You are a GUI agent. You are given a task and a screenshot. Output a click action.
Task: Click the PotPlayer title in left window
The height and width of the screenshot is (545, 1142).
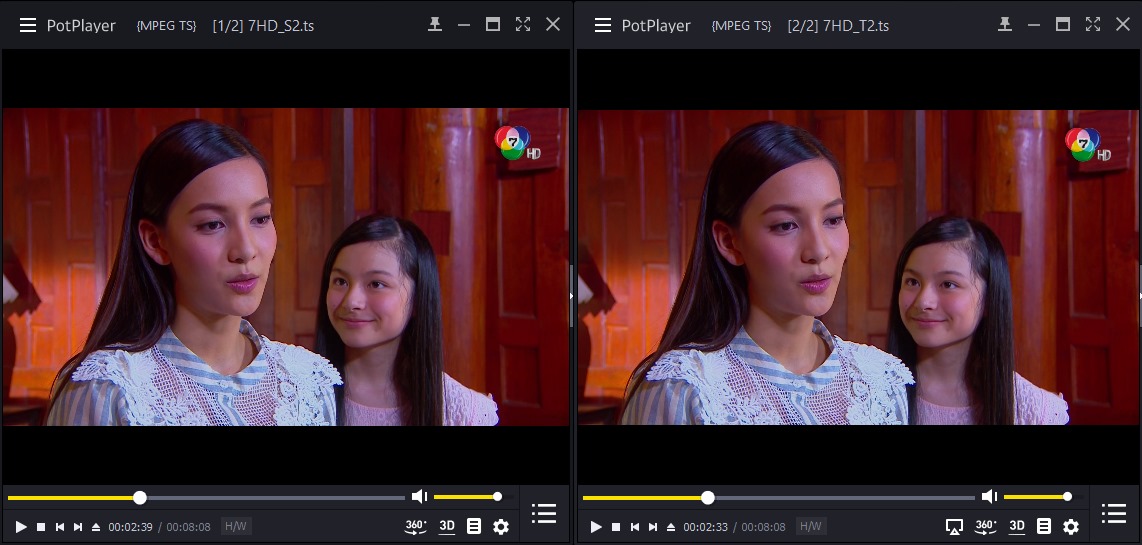82,26
